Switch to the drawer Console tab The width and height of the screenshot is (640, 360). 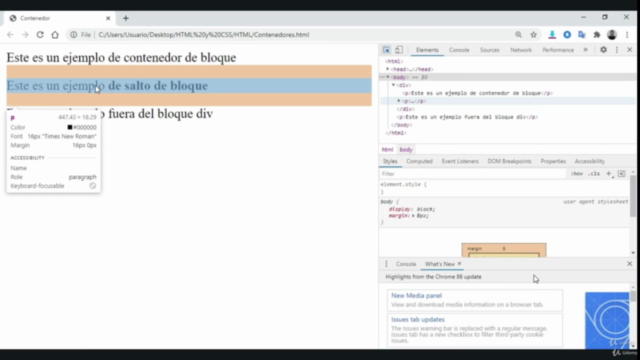(406, 264)
